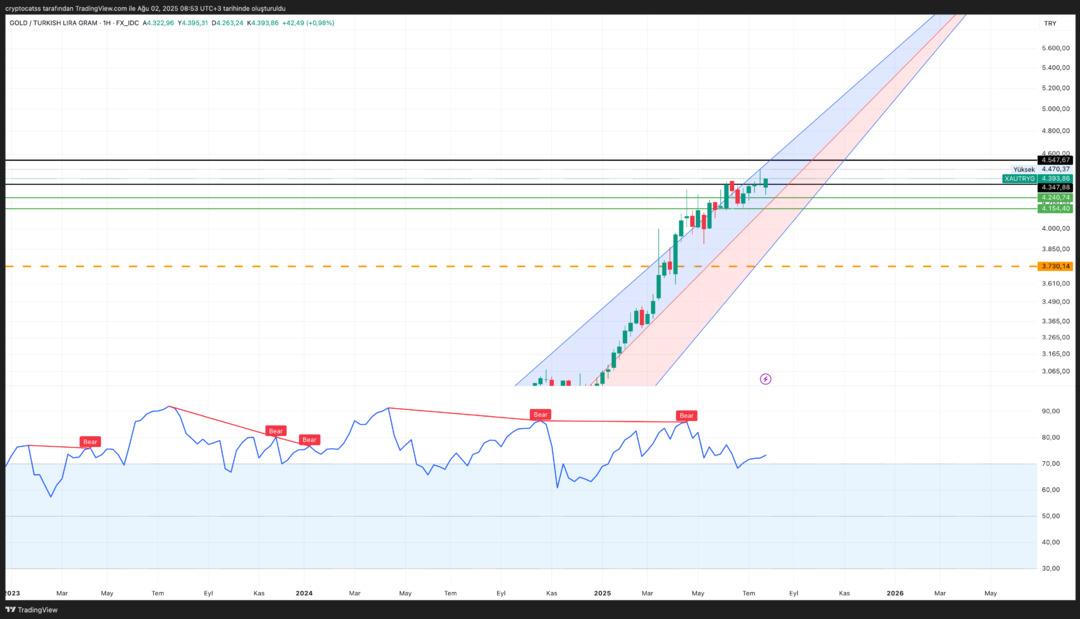1080x619 pixels.
Task: Click the 70,00 RSI axis value
Action: tap(1050, 463)
